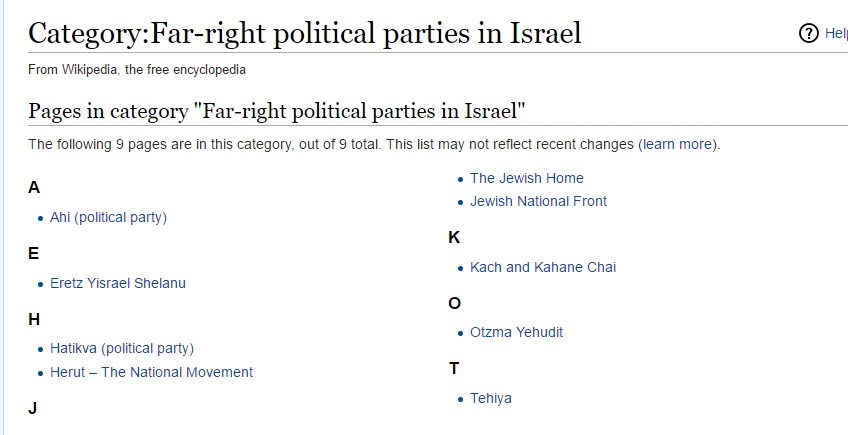This screenshot has width=848, height=435.
Task: Follow the "learn more" link
Action: [x=678, y=144]
